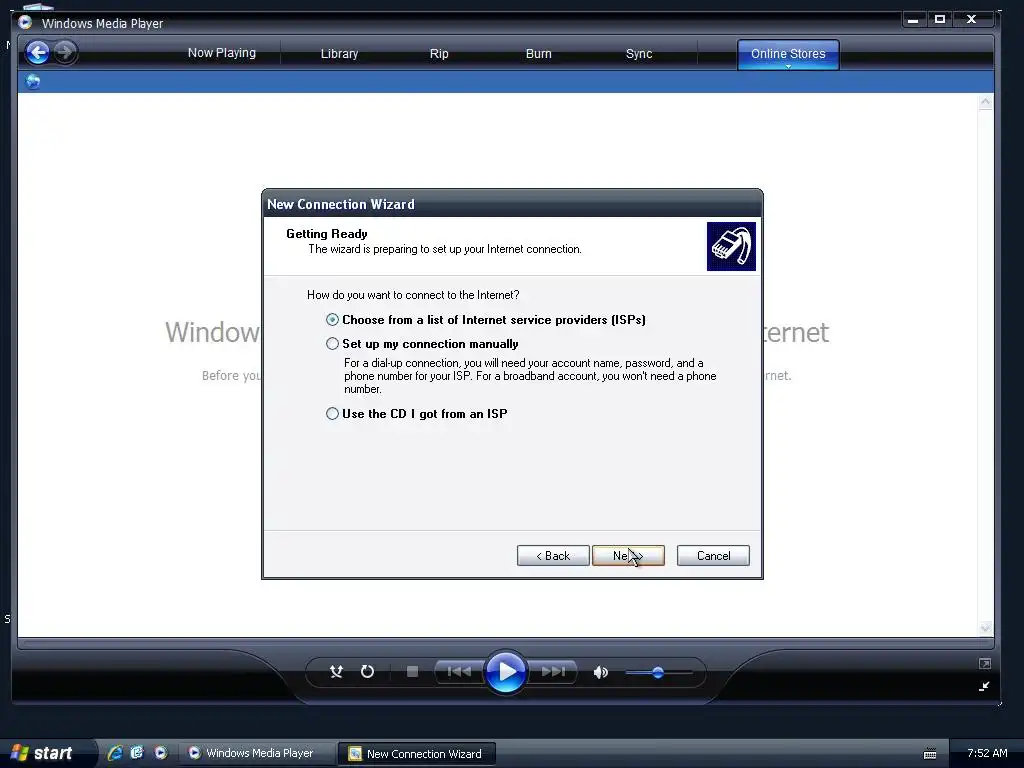Stop playback with the square Stop button
Viewport: 1024px width, 768px height.
[412, 671]
